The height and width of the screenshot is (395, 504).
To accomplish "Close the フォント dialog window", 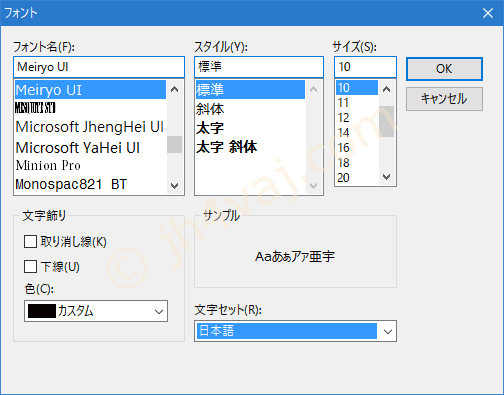I will point(488,13).
